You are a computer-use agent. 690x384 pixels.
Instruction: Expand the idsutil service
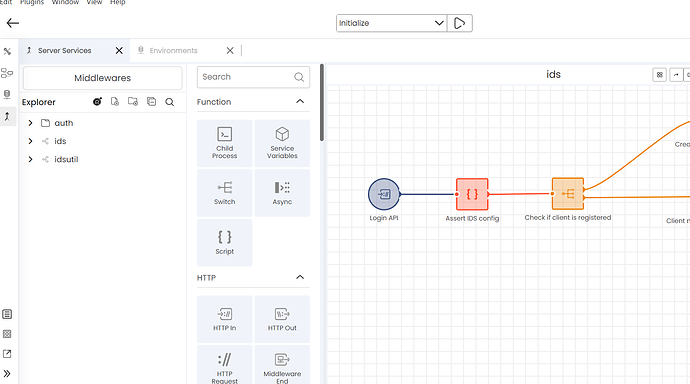click(x=30, y=159)
